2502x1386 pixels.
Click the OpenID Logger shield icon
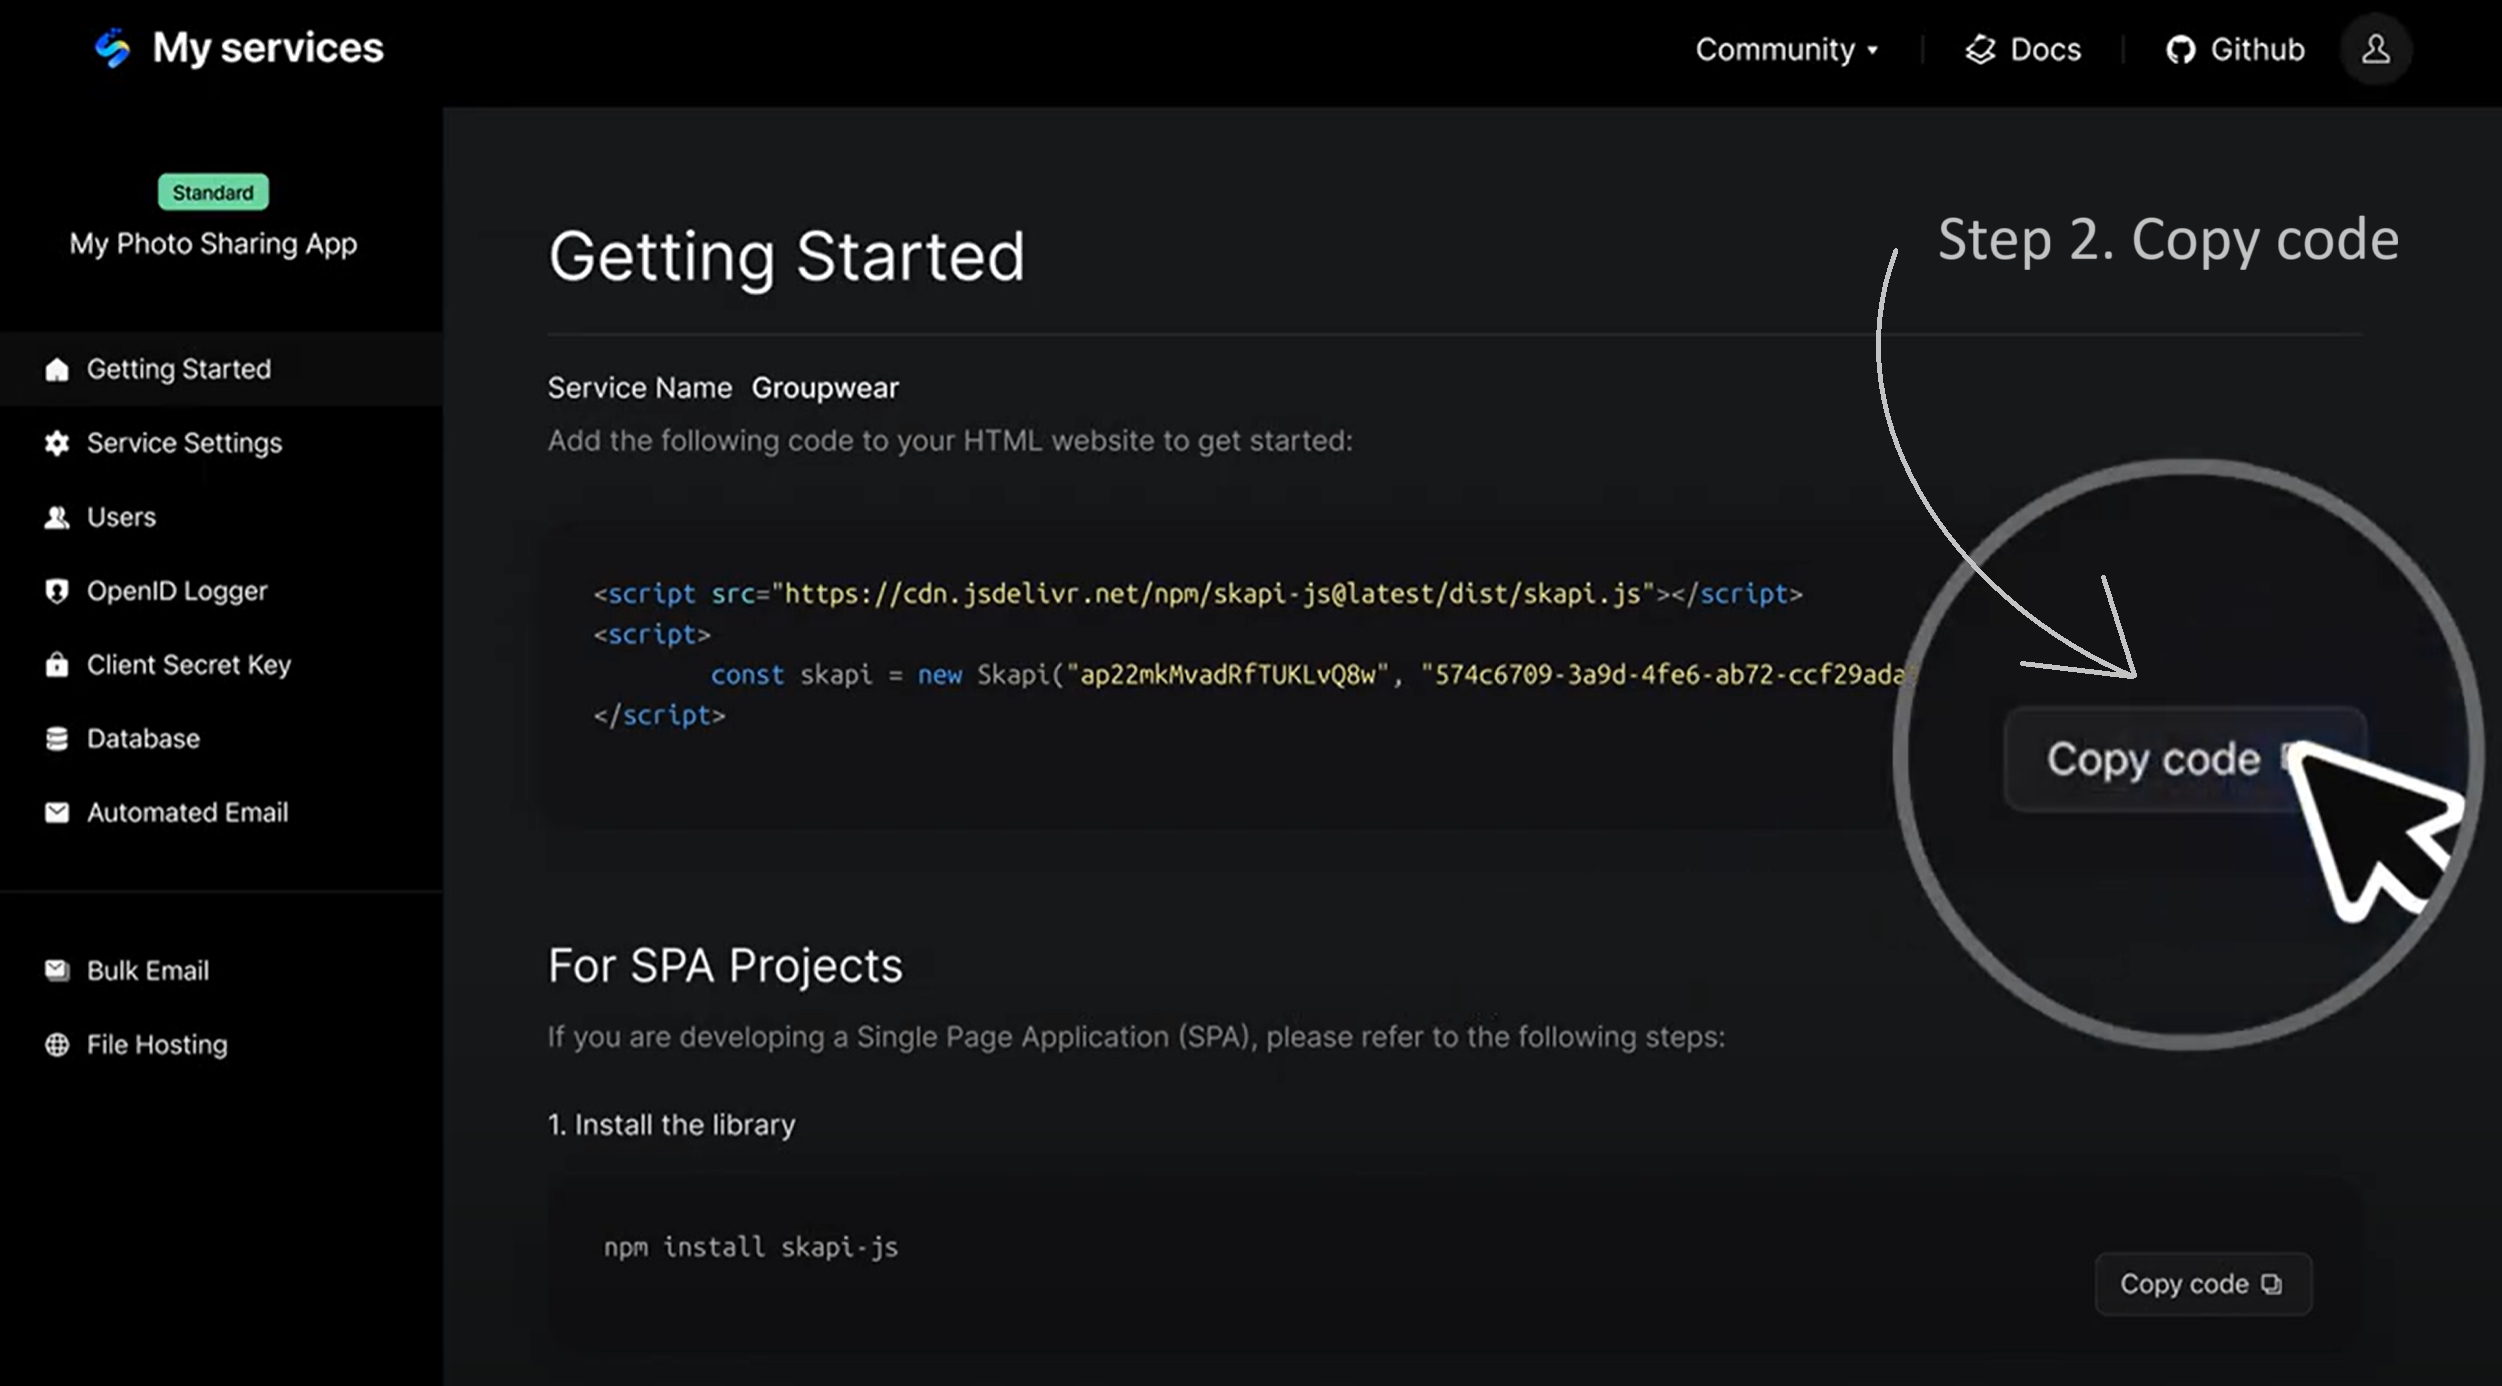[57, 591]
